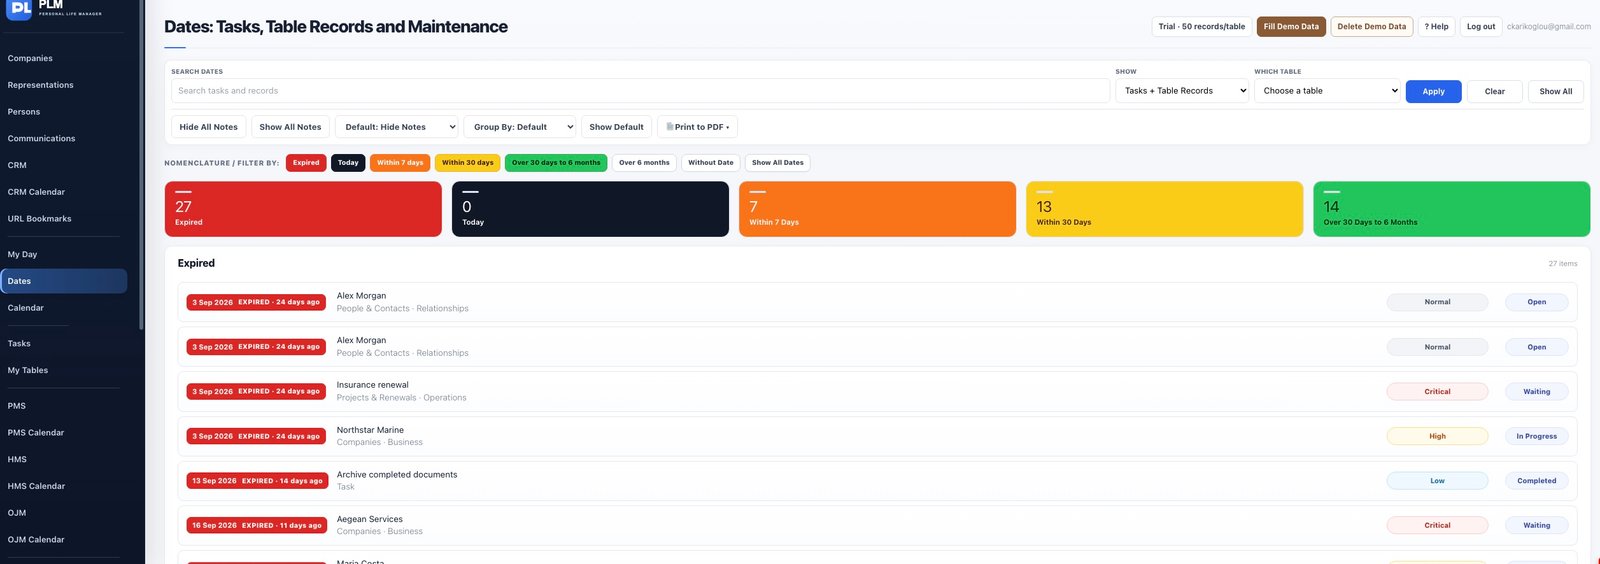Viewport: 1600px width, 564px height.
Task: Click the Show All button
Action: click(x=1555, y=91)
